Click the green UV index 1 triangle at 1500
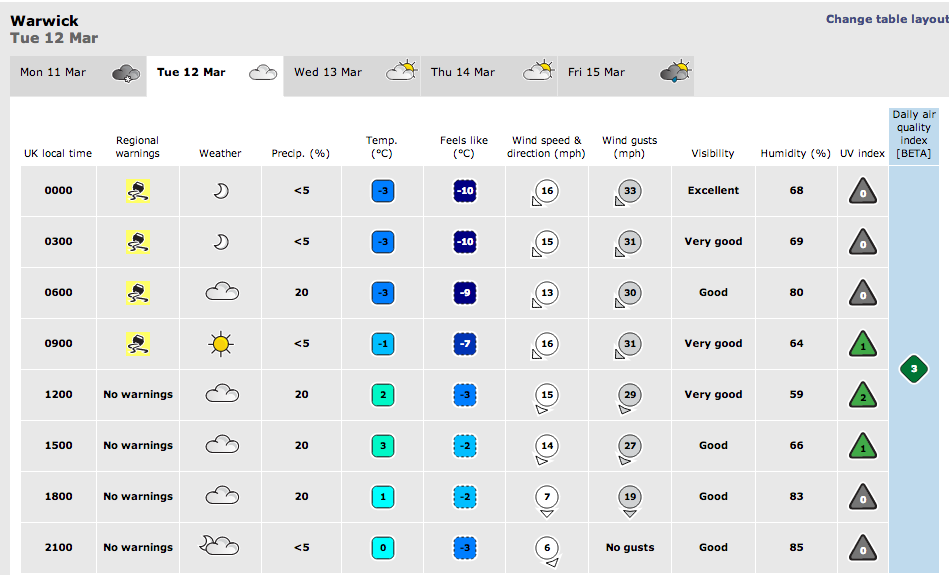The image size is (949, 575). 863,445
